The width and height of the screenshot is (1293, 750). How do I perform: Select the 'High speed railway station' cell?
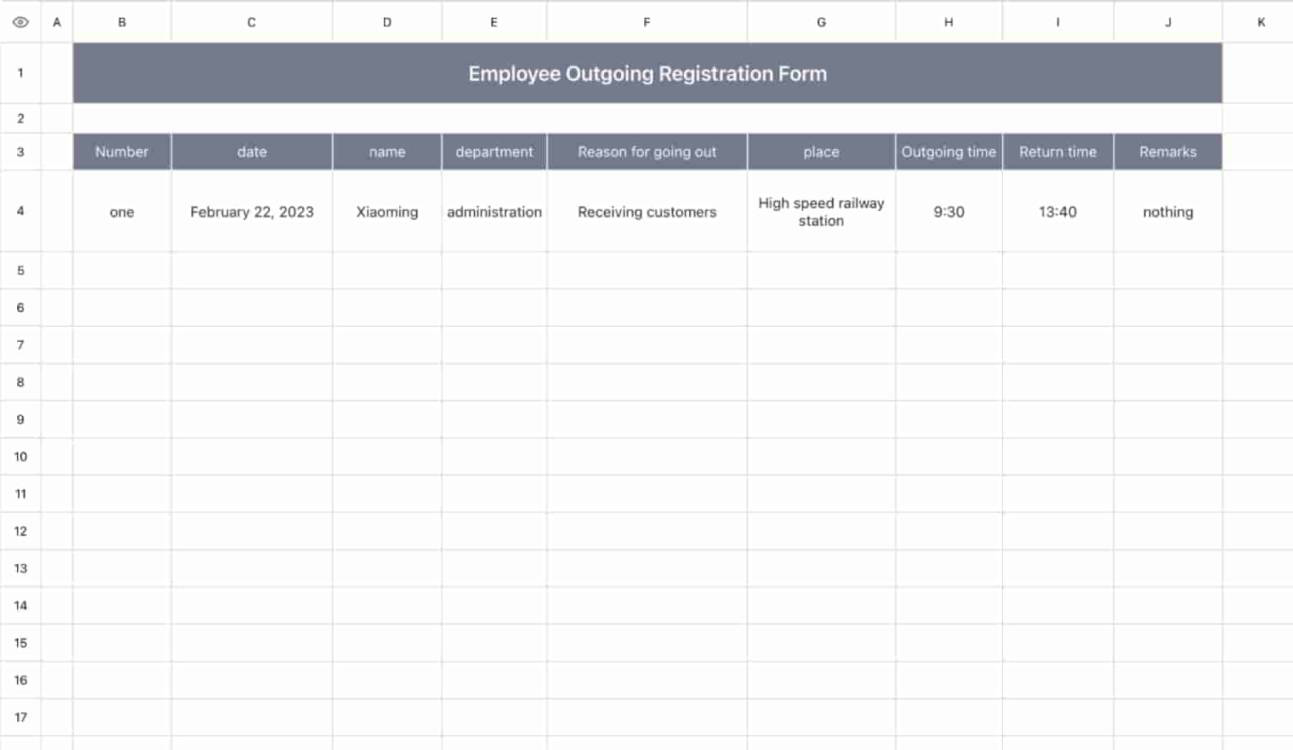821,211
